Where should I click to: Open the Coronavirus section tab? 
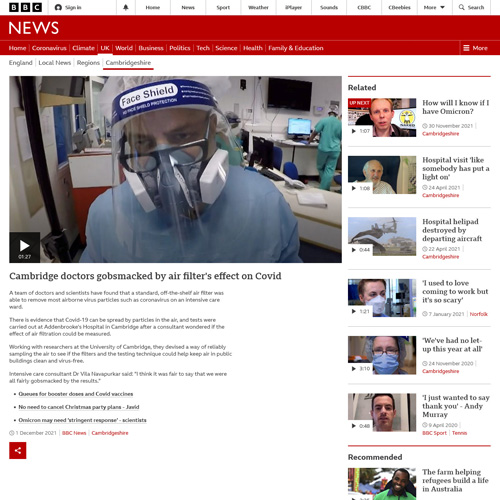(x=49, y=48)
